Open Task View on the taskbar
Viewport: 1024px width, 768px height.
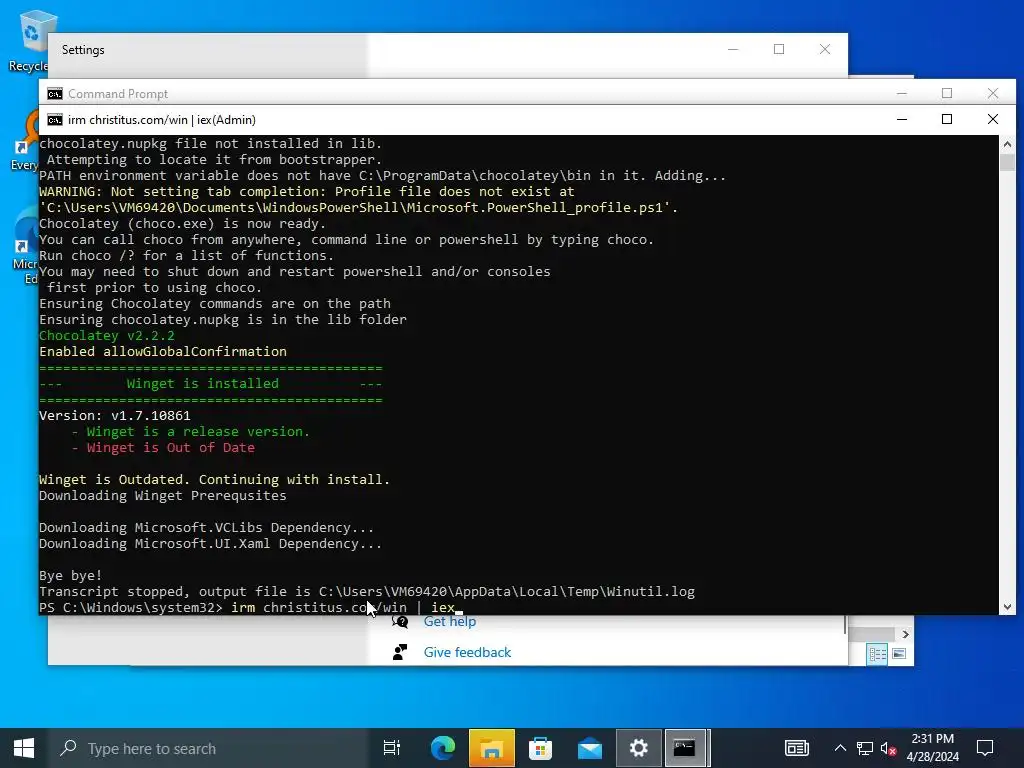392,748
